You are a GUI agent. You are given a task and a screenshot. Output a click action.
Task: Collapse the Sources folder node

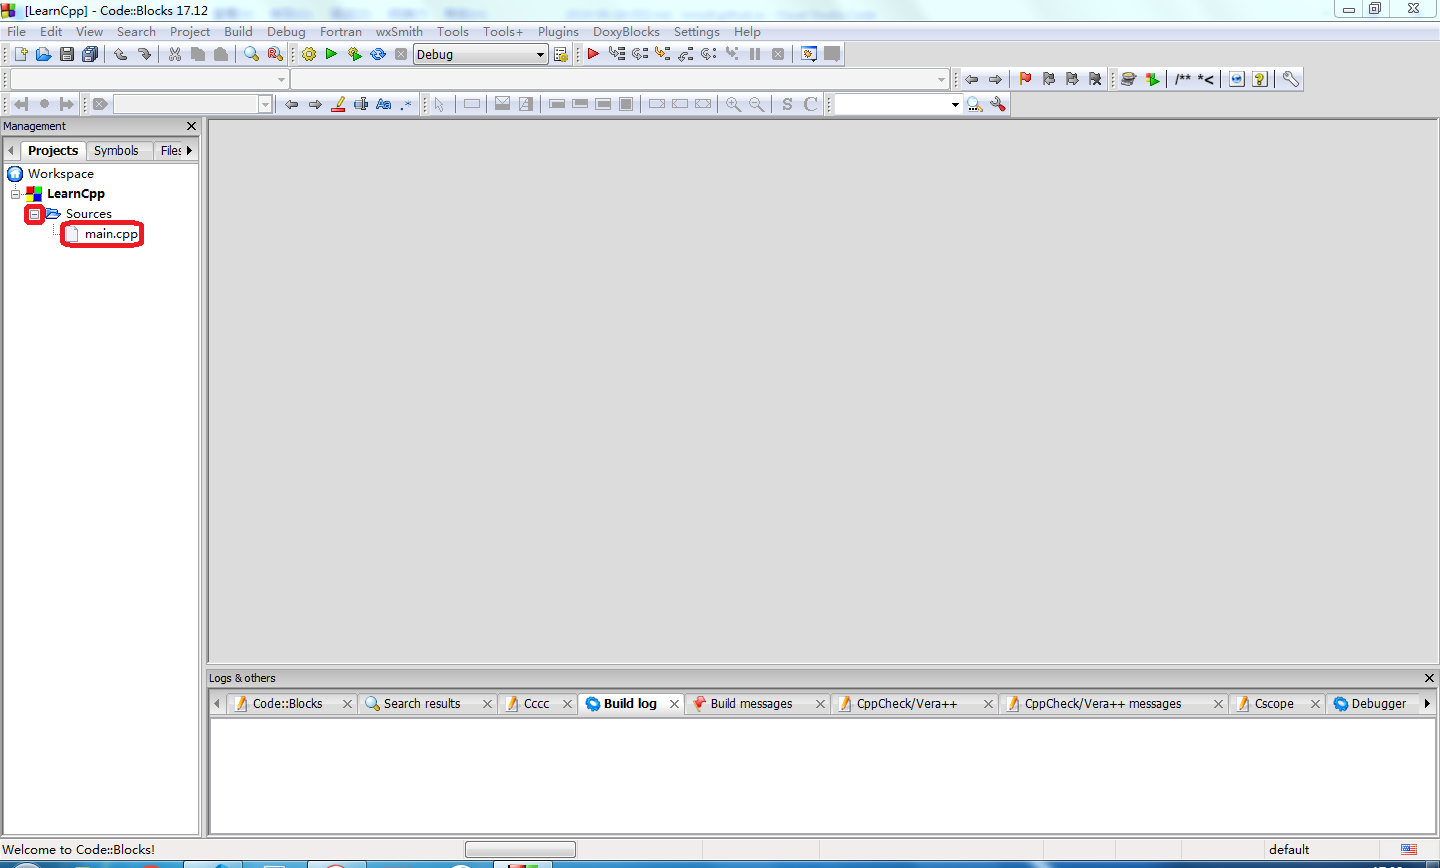click(x=34, y=214)
